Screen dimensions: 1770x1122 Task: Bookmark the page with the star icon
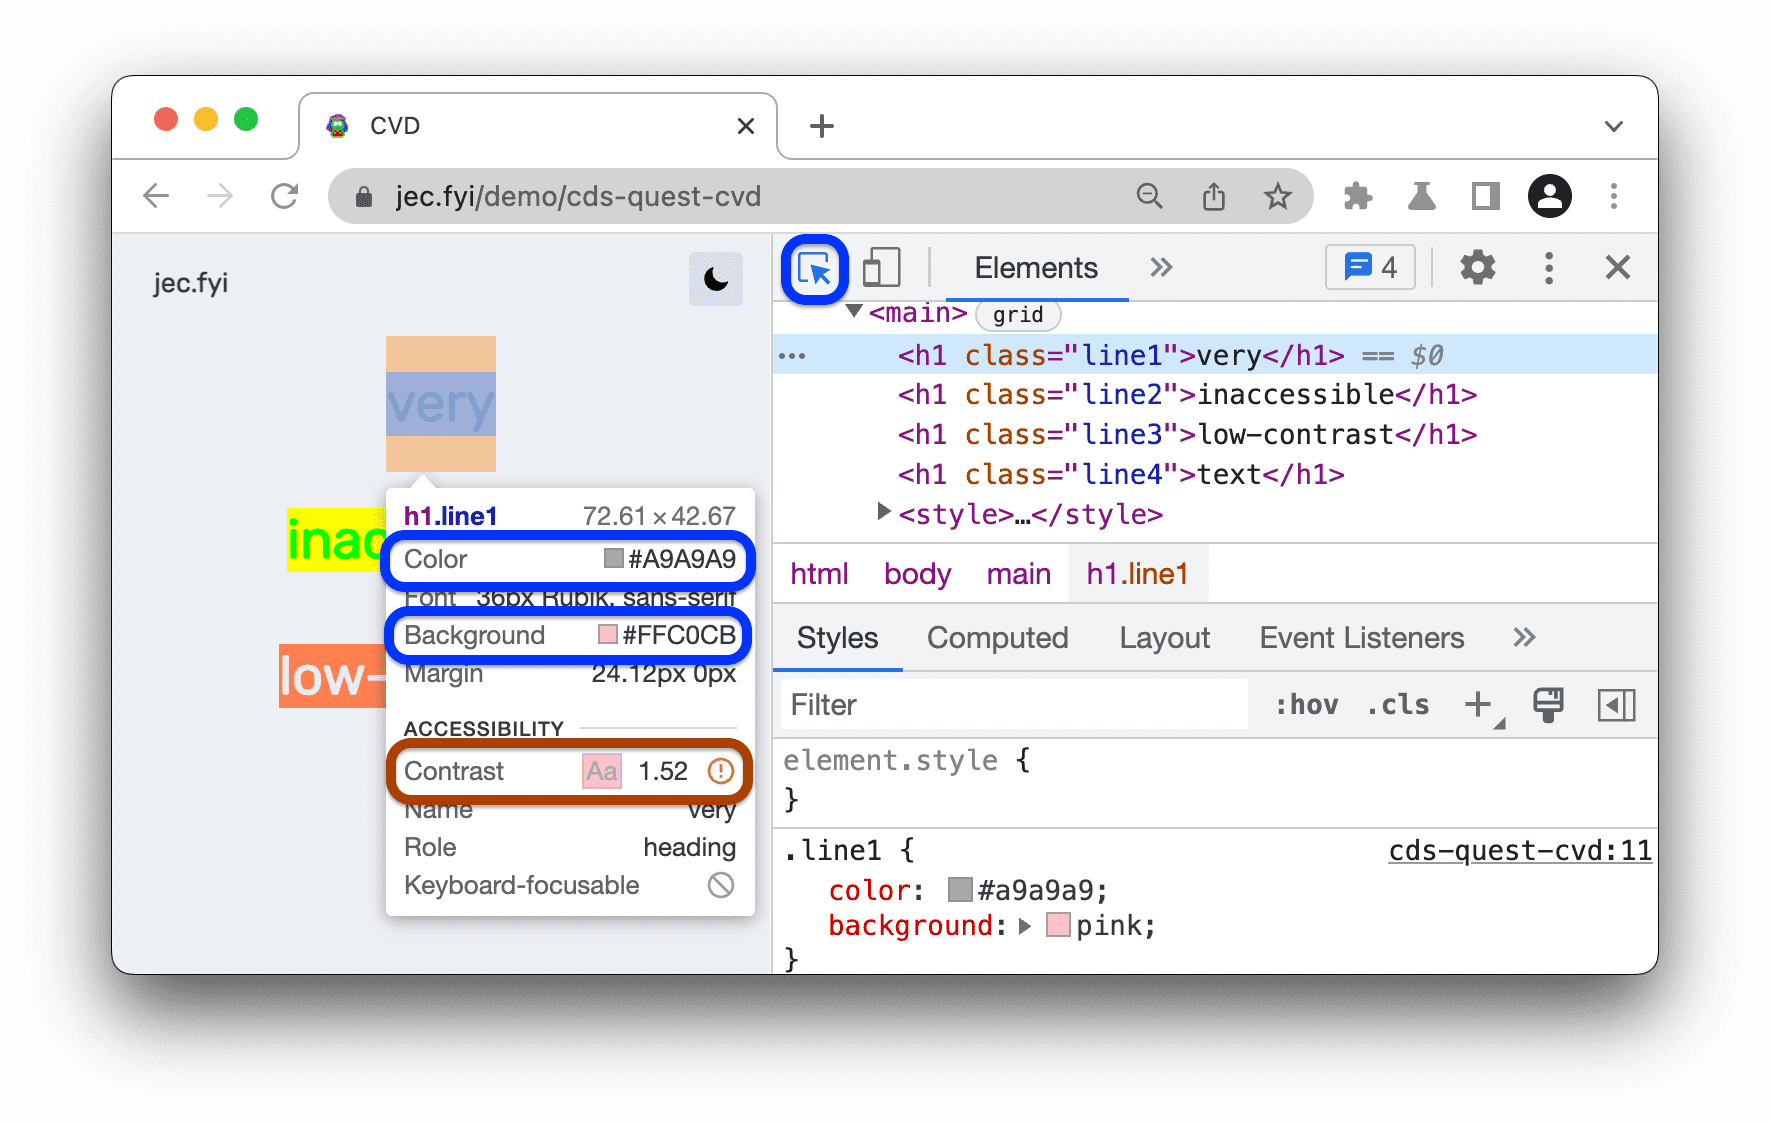point(1278,196)
